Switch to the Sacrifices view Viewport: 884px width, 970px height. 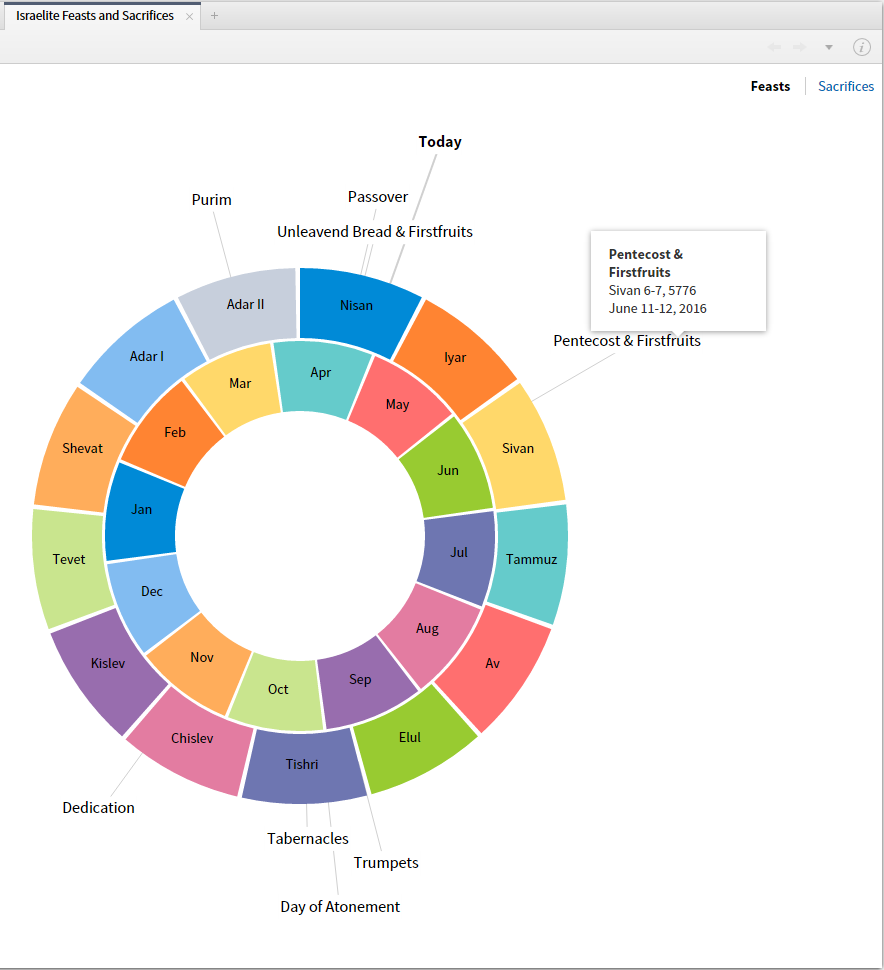pos(846,86)
